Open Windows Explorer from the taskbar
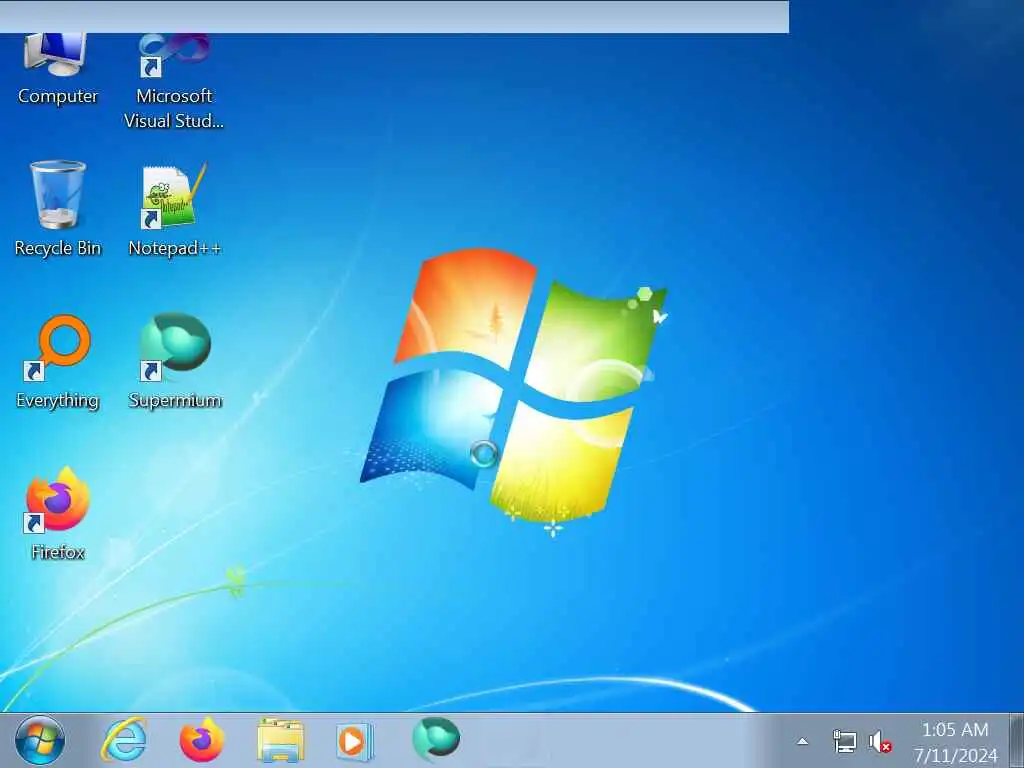 (x=280, y=741)
